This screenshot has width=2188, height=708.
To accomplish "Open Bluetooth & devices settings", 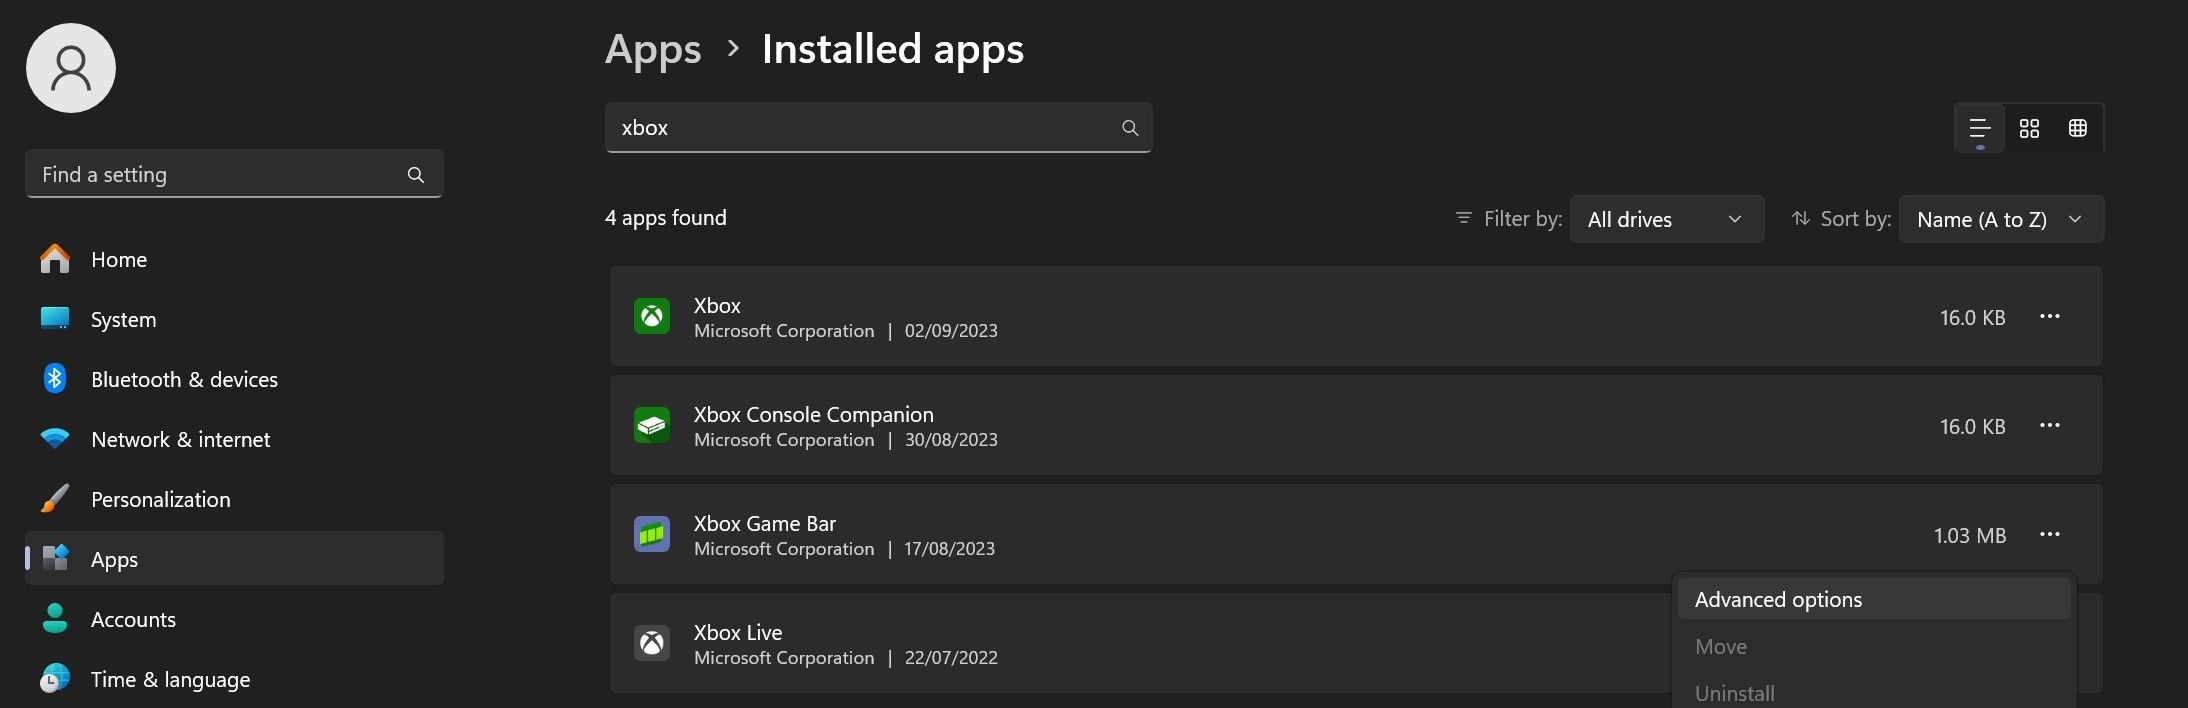I will pos(184,380).
